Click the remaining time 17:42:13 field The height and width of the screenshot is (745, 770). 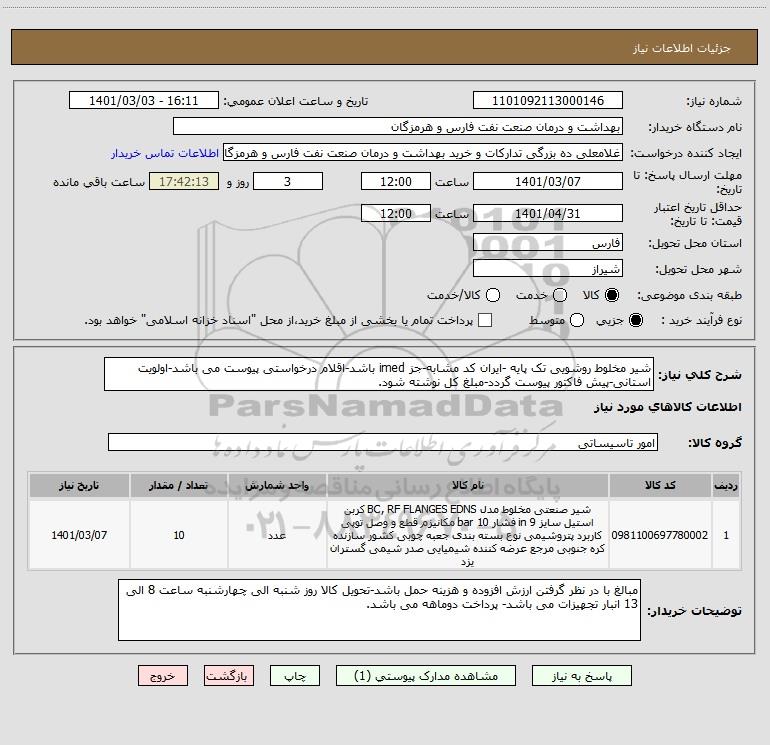184,181
